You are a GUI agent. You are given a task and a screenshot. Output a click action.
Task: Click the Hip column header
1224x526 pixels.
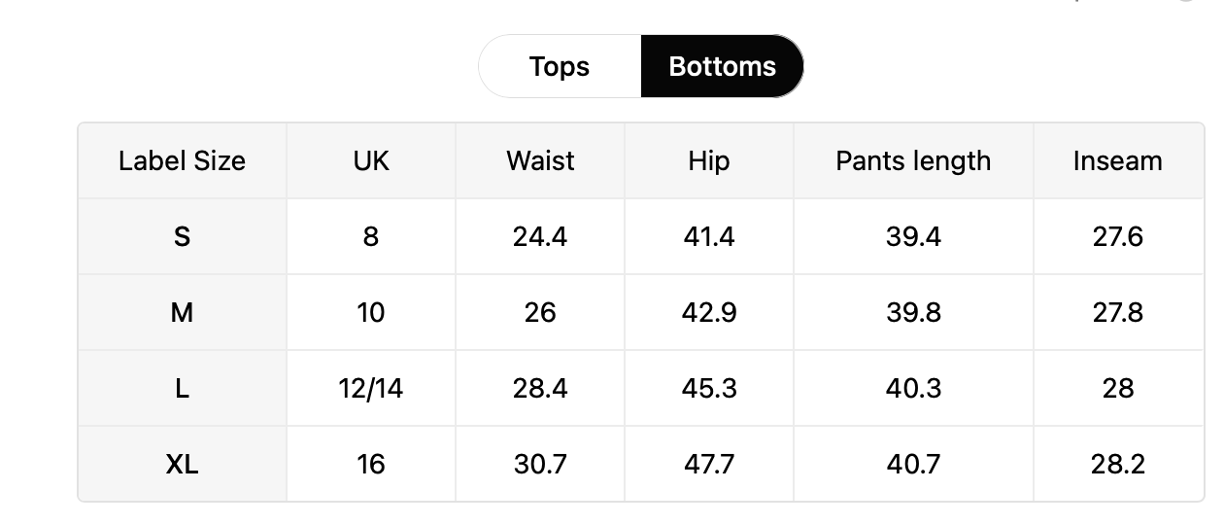709,161
